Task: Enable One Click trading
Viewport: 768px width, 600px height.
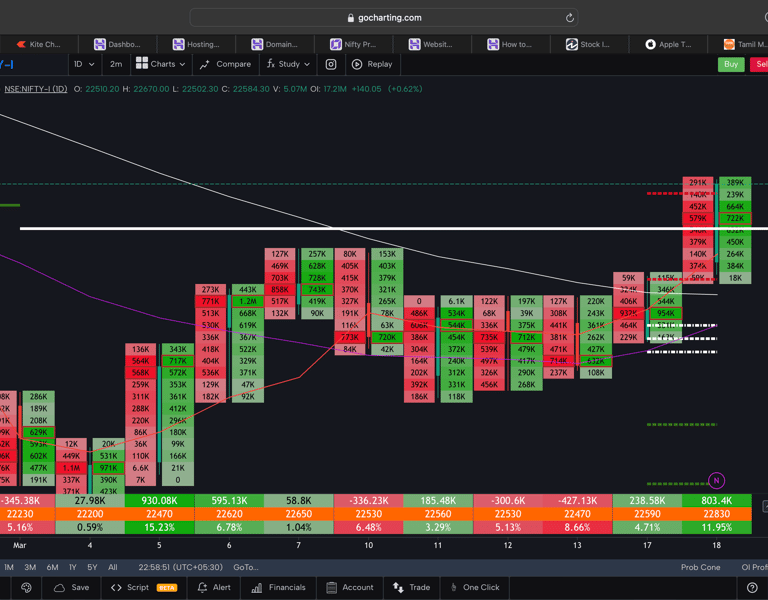Action: [475, 587]
